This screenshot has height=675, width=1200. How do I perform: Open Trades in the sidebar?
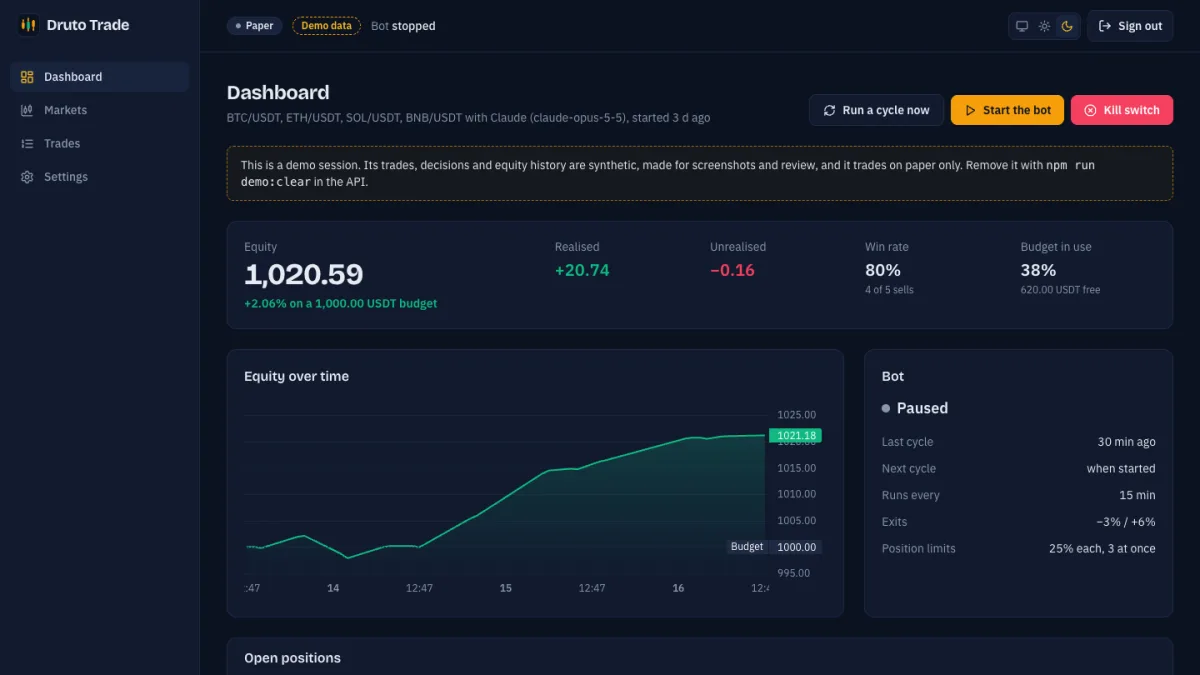pos(99,143)
